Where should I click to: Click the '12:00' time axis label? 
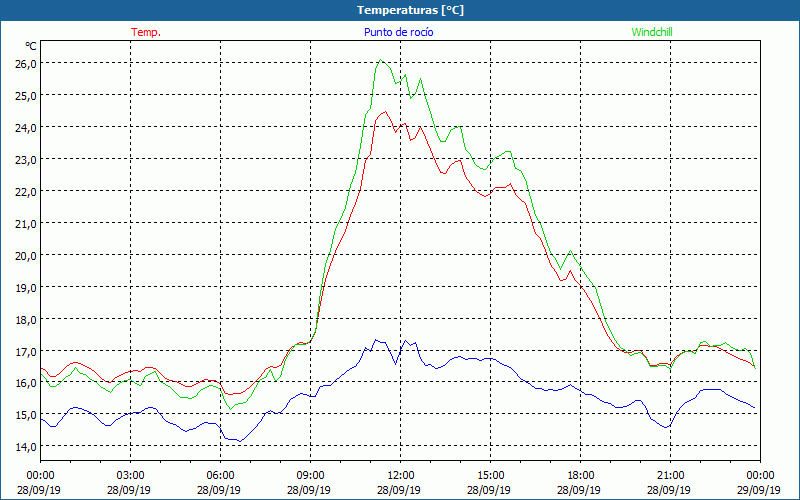click(401, 476)
